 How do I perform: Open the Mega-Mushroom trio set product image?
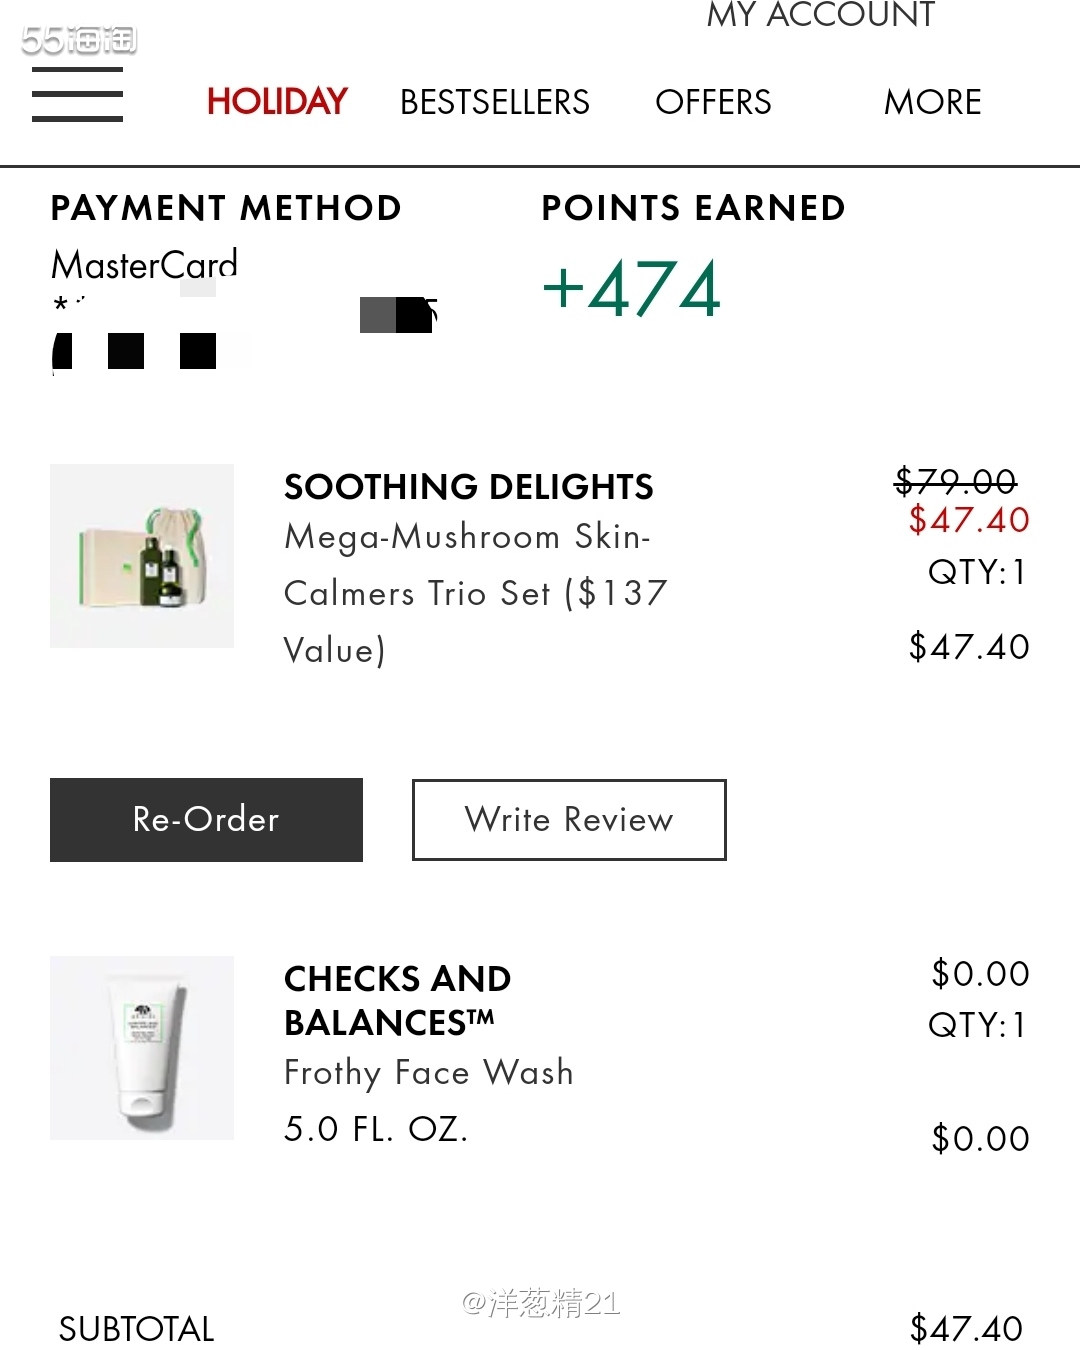[x=142, y=556]
